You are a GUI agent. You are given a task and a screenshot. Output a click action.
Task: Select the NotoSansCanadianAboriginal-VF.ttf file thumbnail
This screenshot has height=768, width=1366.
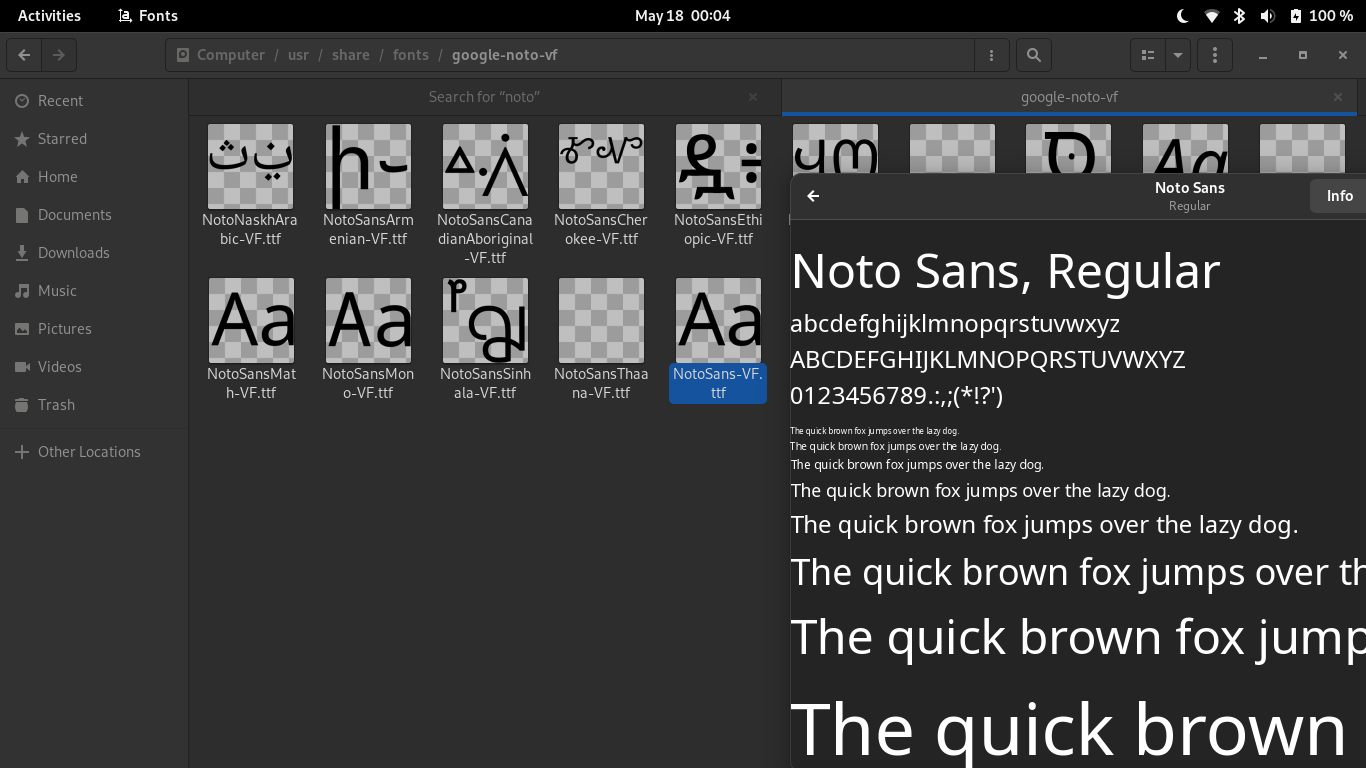coord(485,166)
